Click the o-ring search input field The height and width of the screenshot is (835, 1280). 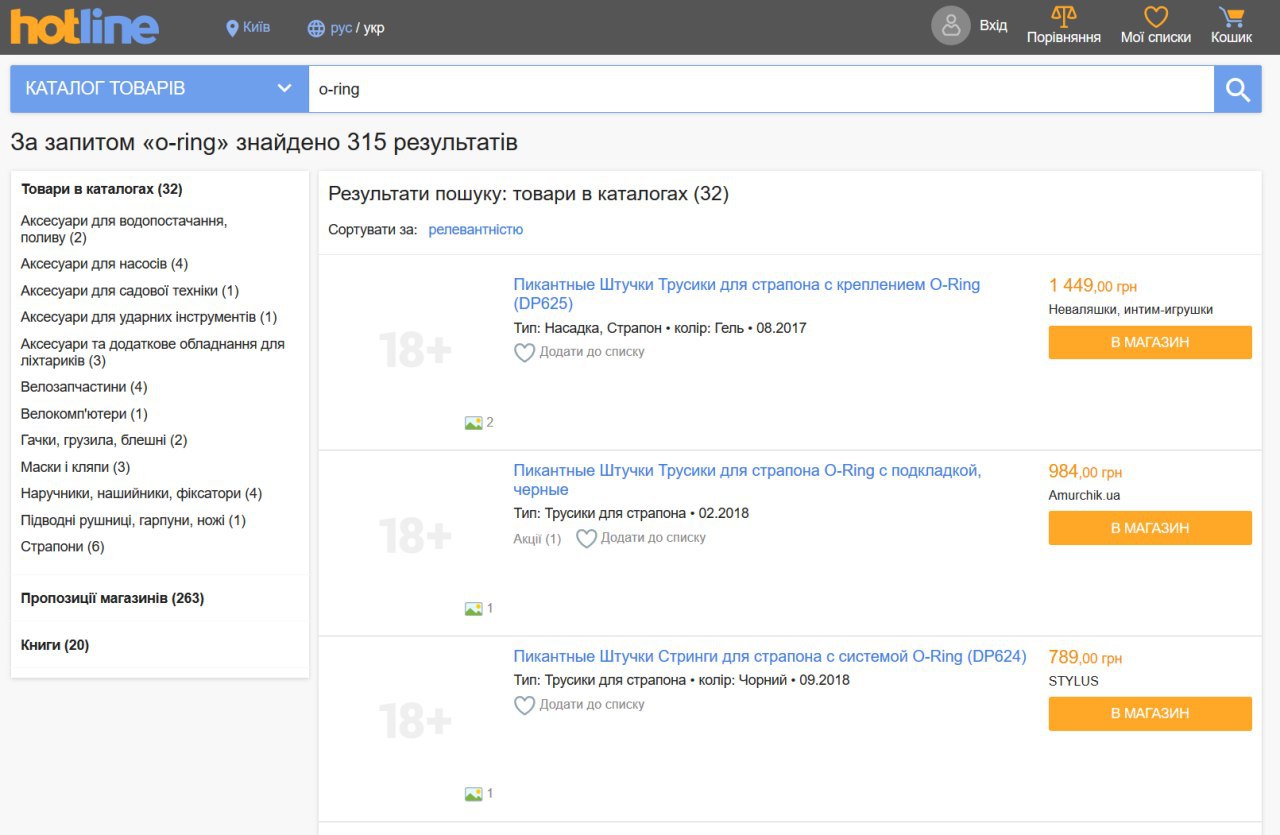point(761,89)
